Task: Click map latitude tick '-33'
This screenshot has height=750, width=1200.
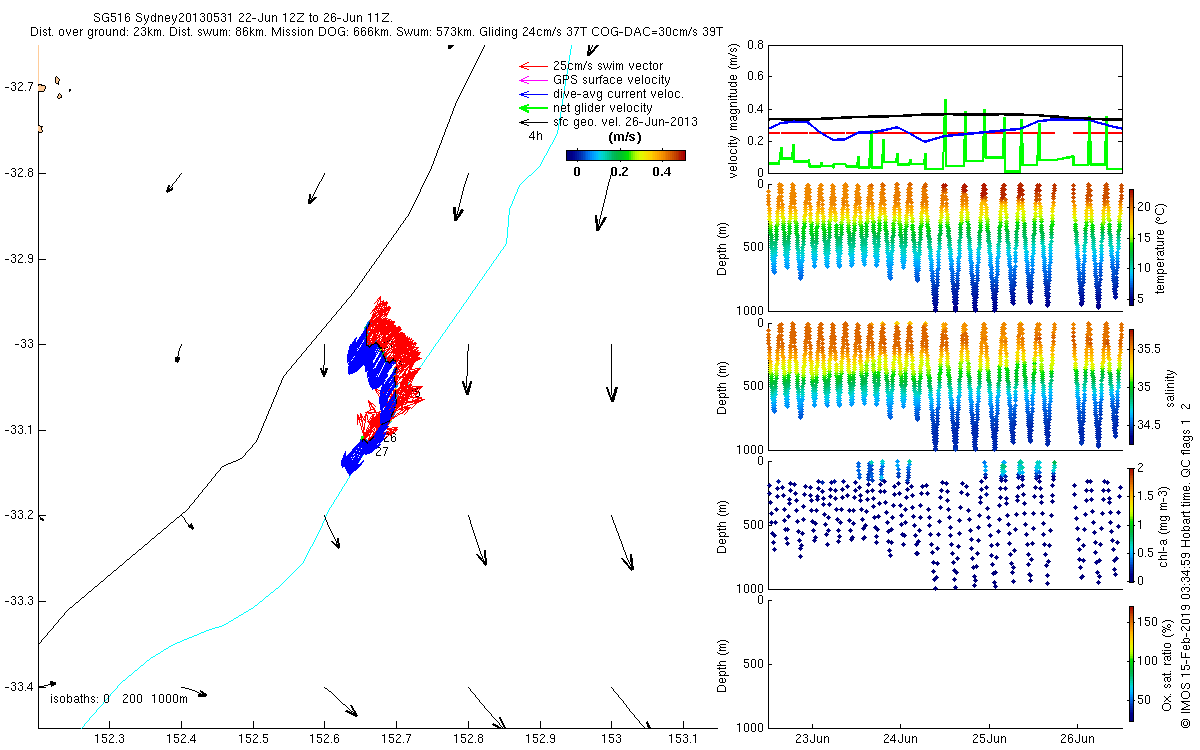Action: (22, 344)
